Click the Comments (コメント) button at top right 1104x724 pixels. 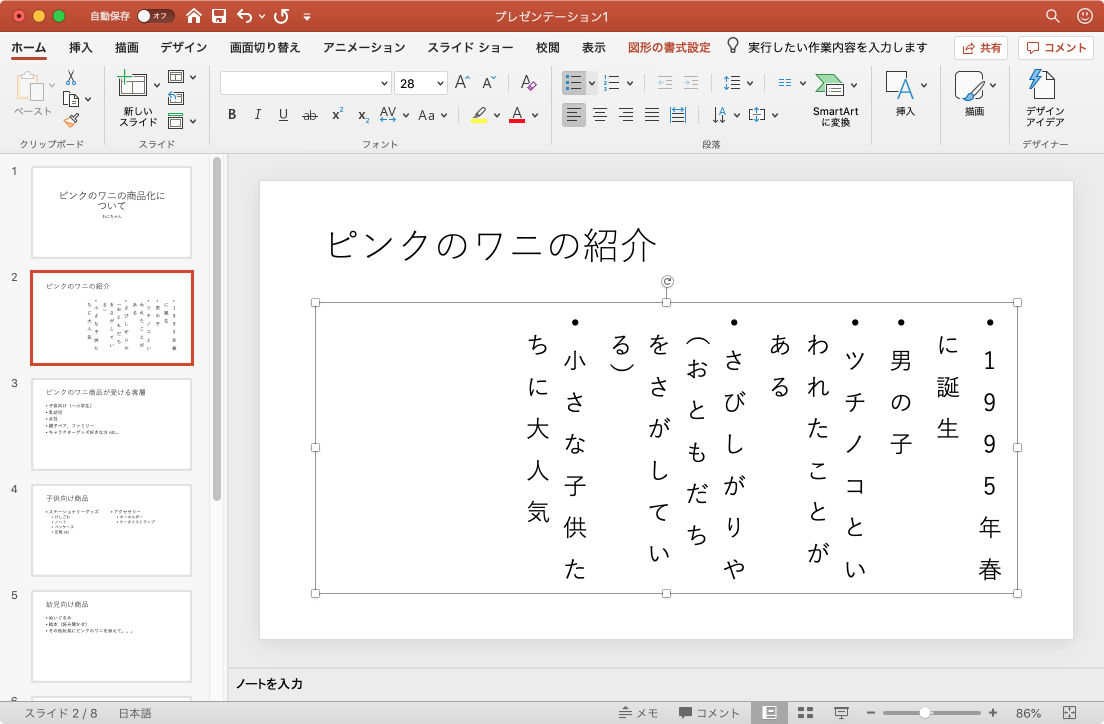coord(1056,47)
